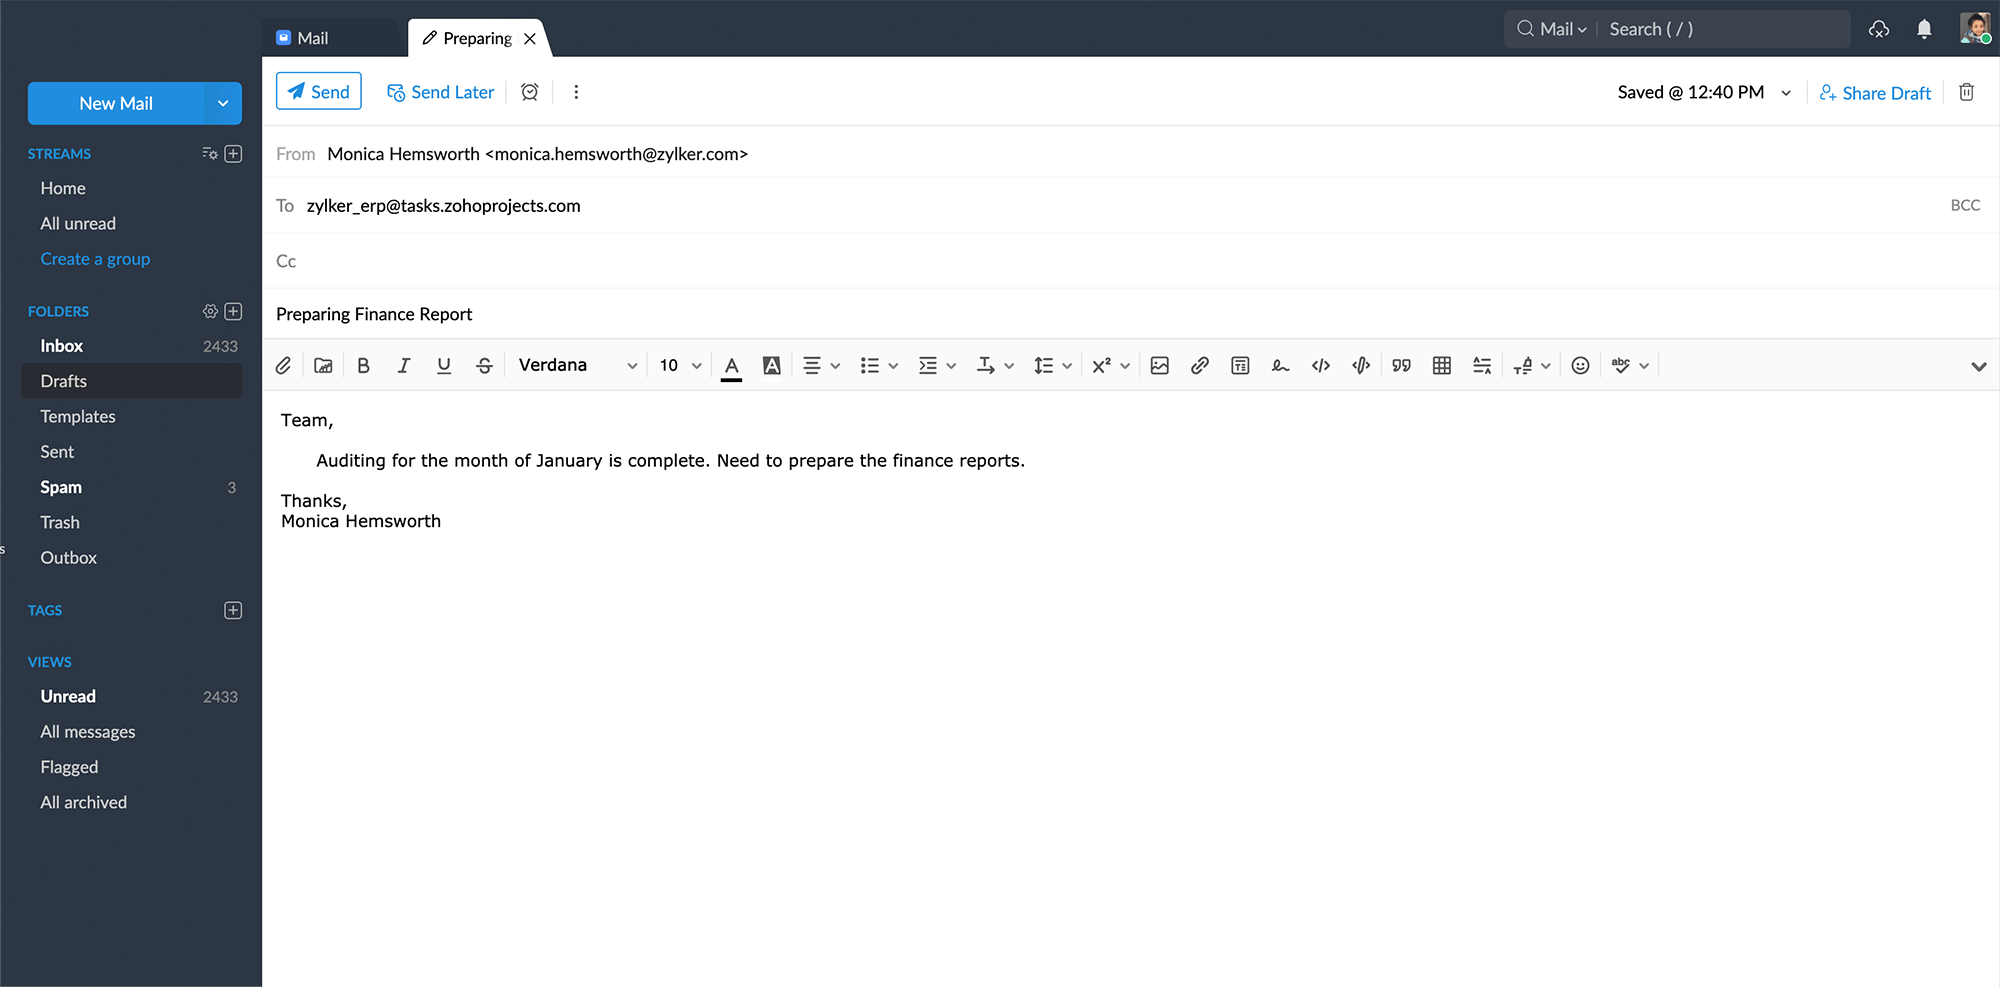Expand the Saved draft status arrow
This screenshot has width=2000, height=987.
coord(1786,93)
